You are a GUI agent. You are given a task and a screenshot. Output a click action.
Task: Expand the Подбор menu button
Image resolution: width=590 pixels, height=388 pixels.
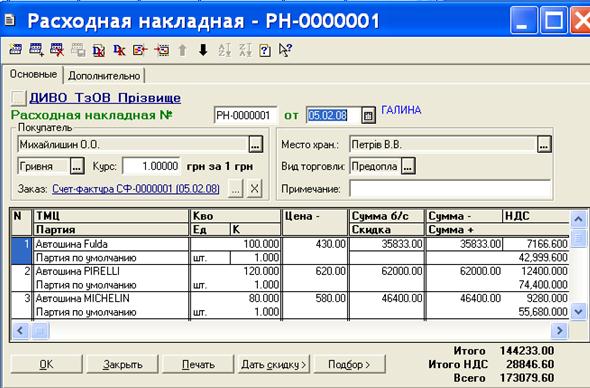tap(349, 364)
